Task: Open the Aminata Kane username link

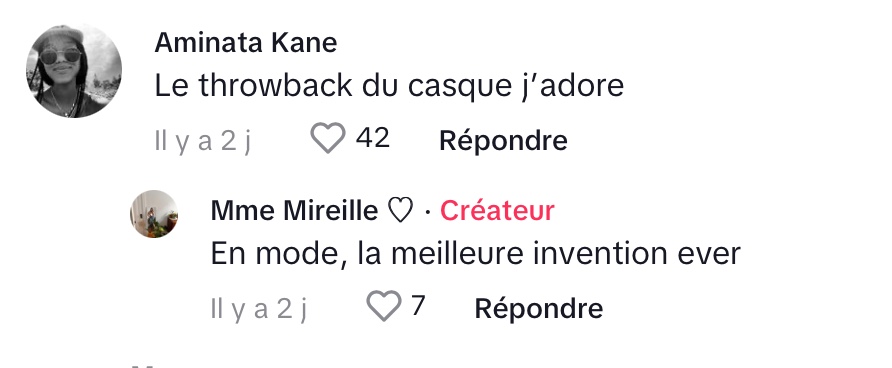Action: [x=246, y=43]
